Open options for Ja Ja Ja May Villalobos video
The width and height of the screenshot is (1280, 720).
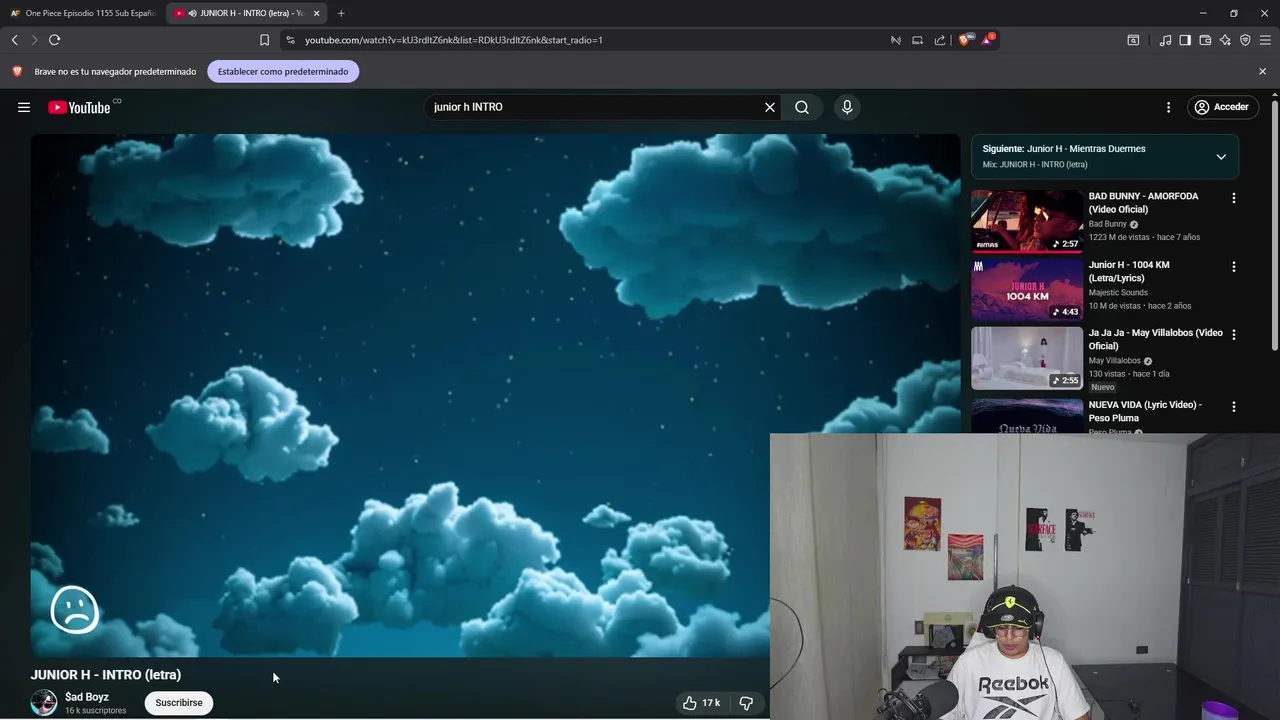[x=1233, y=335]
